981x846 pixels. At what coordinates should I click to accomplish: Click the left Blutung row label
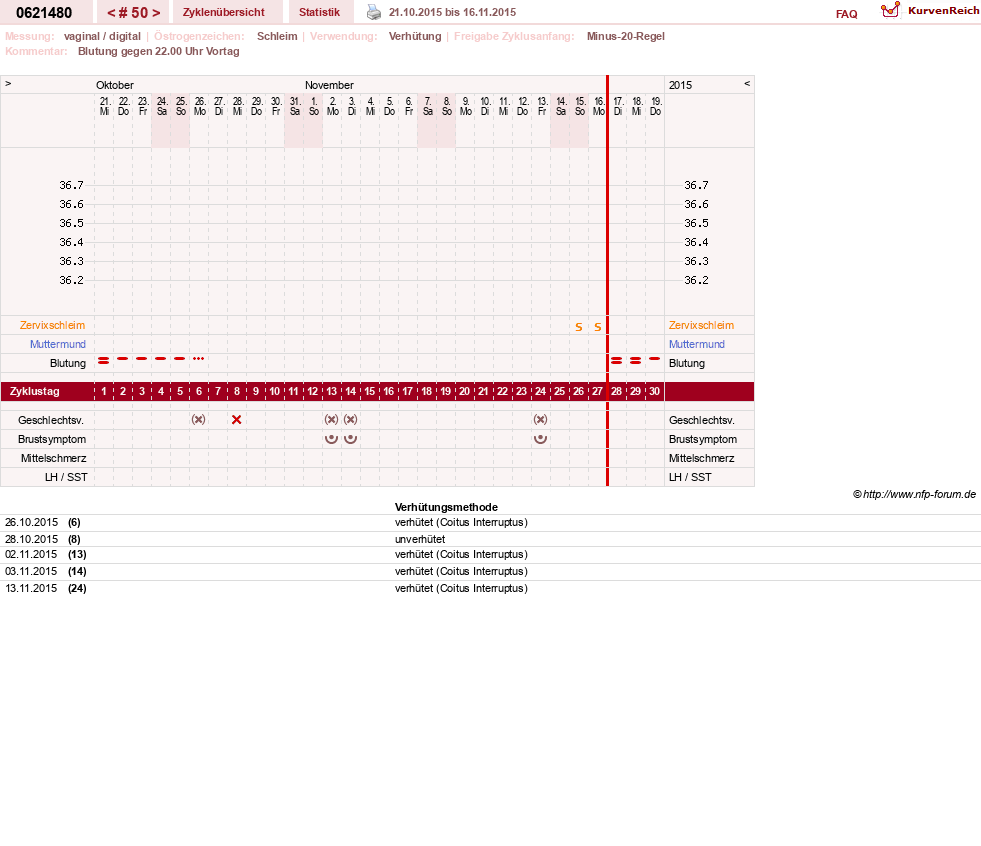tap(68, 364)
